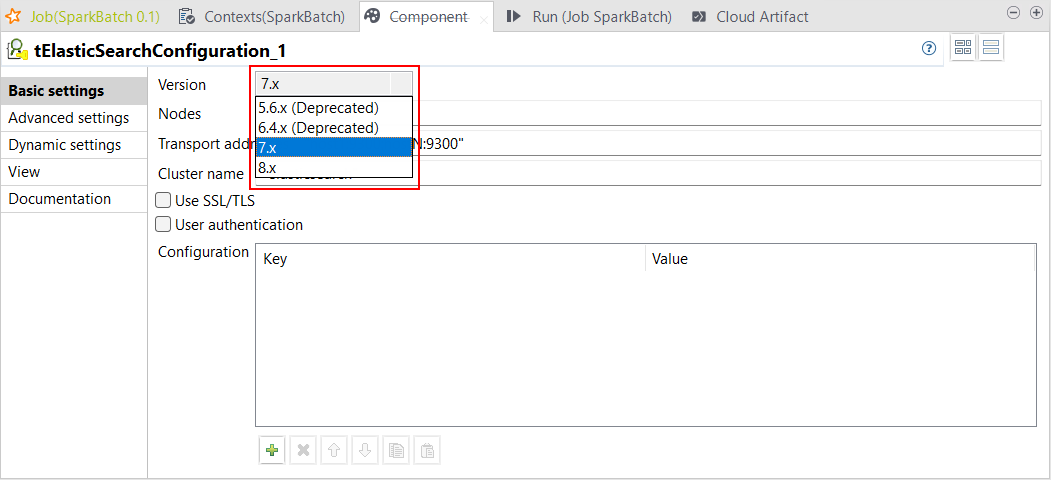1051x480 pixels.
Task: Pick the highlighted 7.x version option
Action: [x=334, y=147]
